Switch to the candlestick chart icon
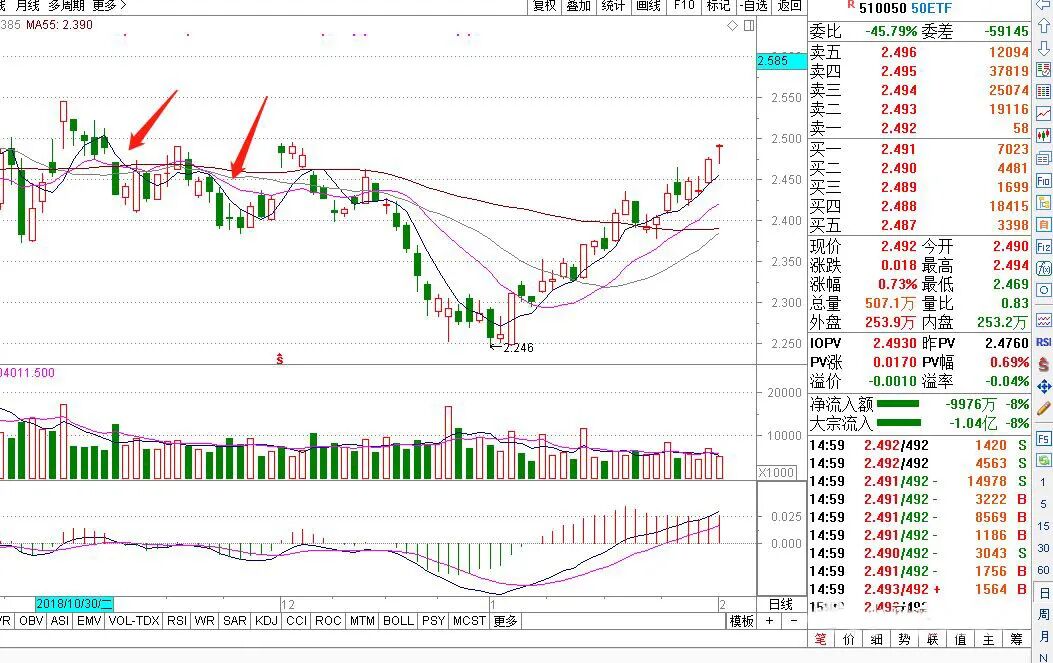Image resolution: width=1053 pixels, height=663 pixels. click(x=1044, y=136)
